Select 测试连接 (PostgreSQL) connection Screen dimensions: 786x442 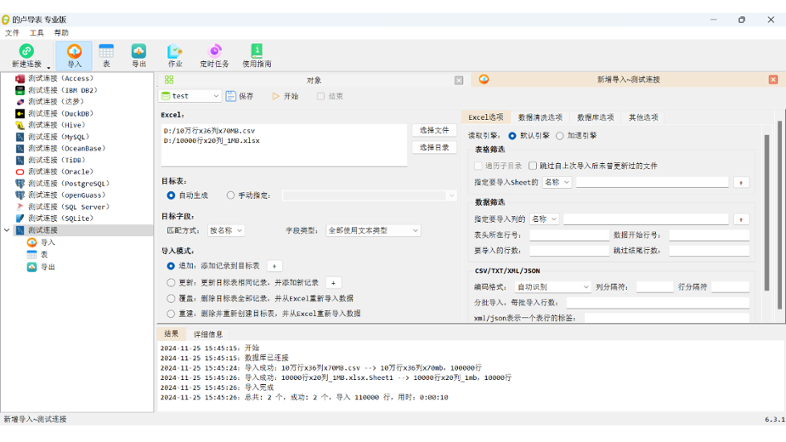[69, 183]
